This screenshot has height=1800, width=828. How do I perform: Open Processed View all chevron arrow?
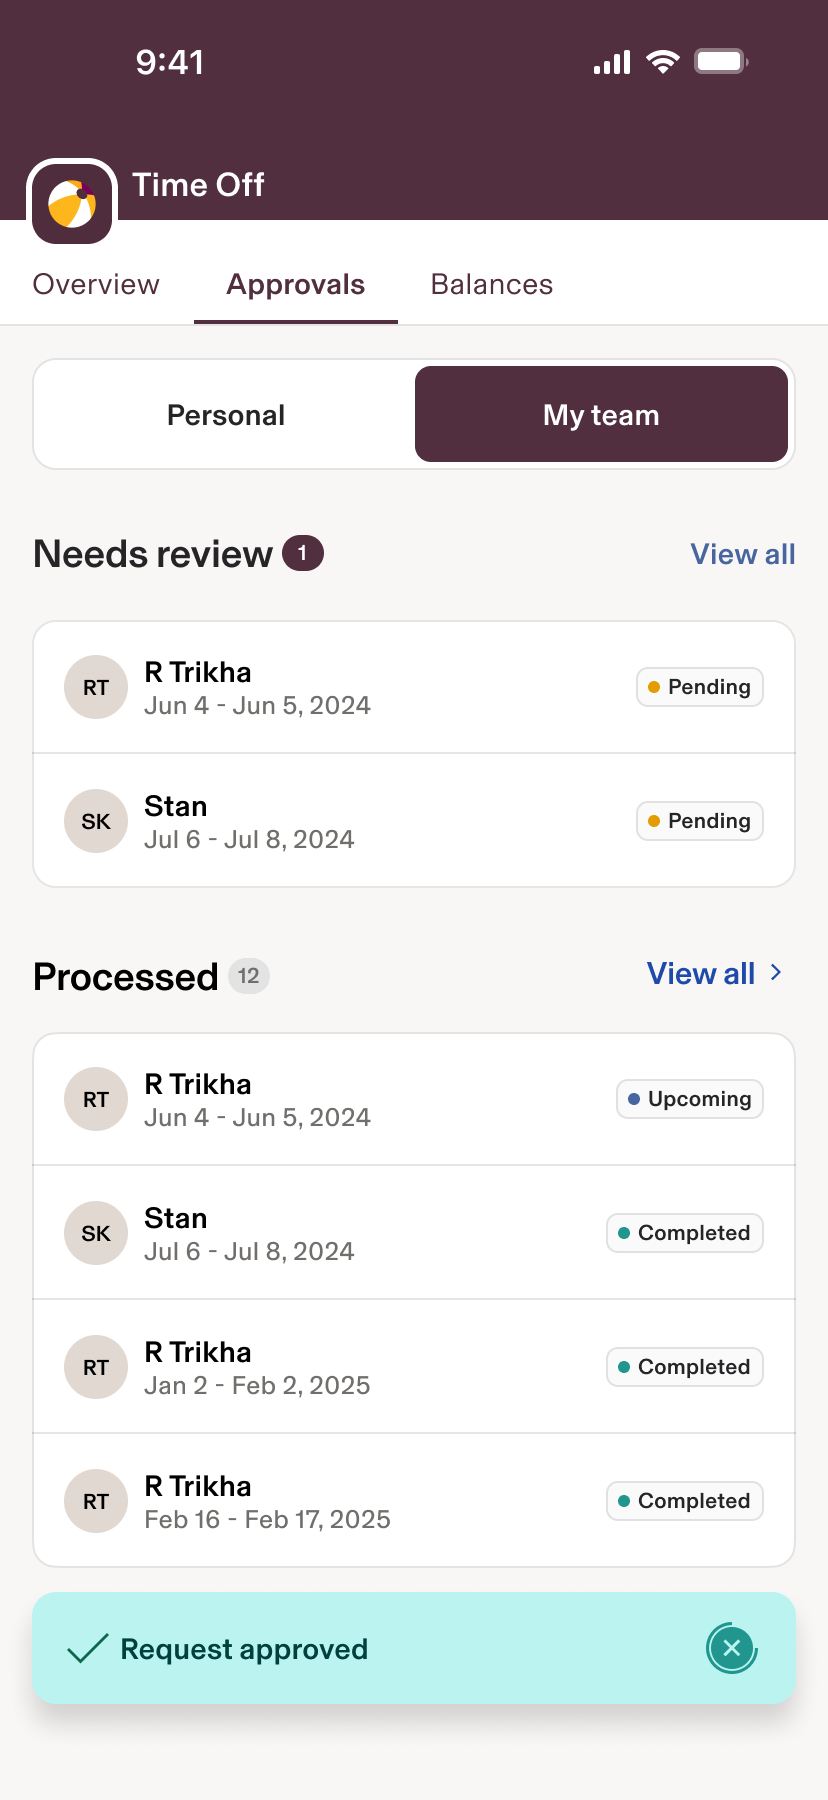(776, 973)
